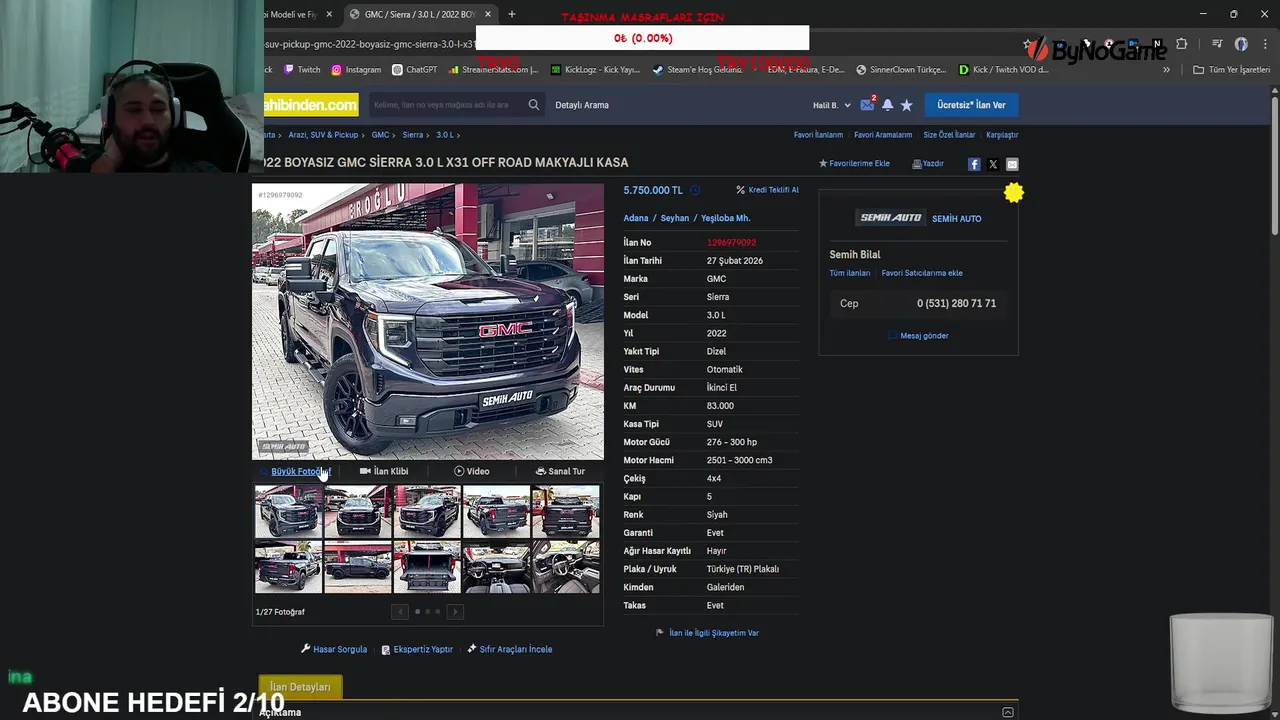Expand the Arazi, SUV & Pickup breadcrumb arrow
This screenshot has width=1280, height=720.
[x=364, y=135]
